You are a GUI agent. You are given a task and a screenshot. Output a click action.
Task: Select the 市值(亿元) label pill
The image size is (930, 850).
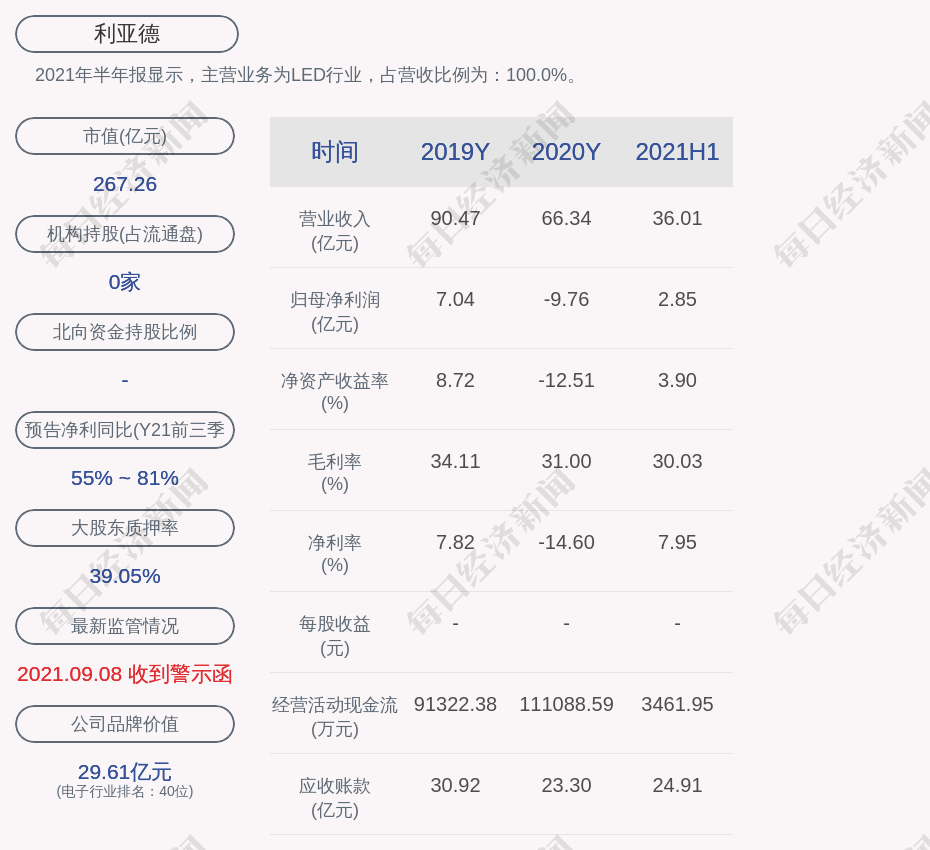coord(125,136)
